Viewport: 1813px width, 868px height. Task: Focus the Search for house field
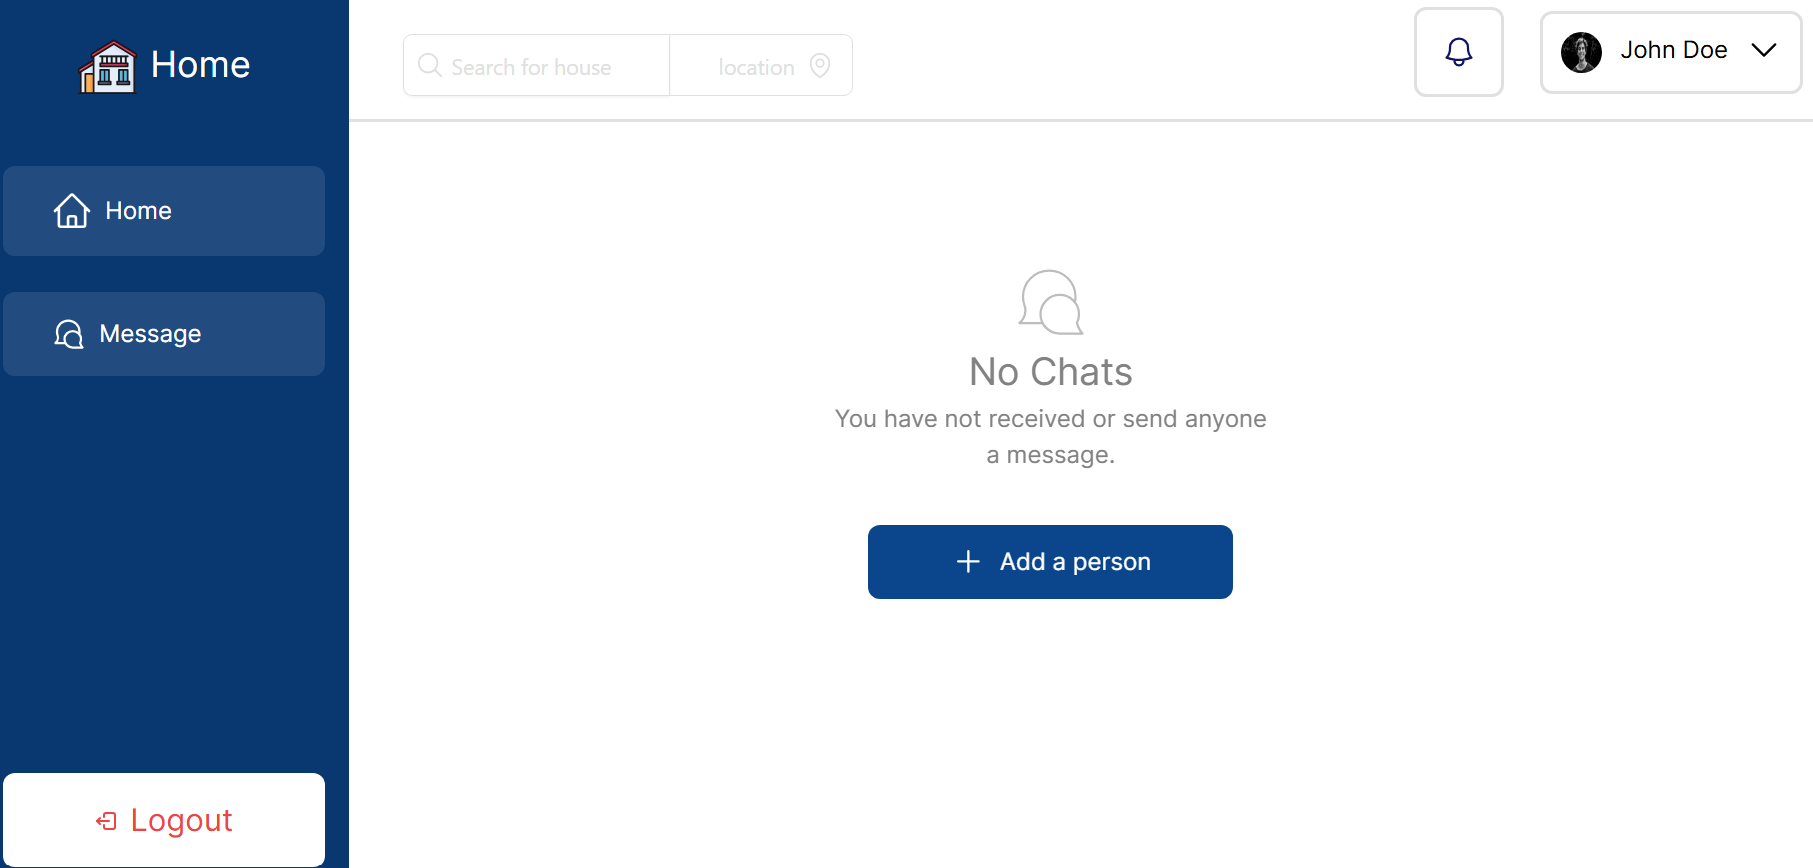tap(536, 65)
